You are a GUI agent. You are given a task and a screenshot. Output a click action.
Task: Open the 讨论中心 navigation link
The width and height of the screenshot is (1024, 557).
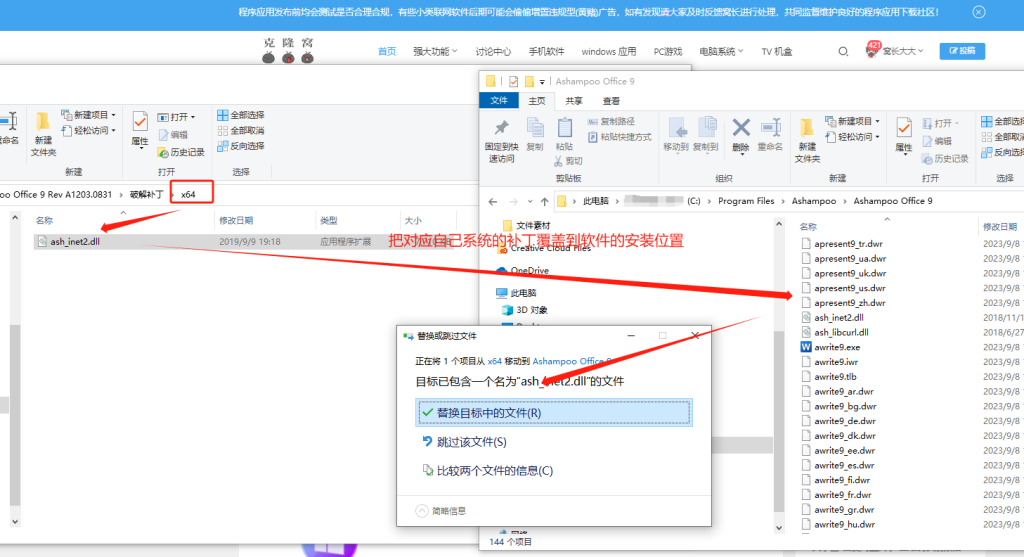[x=493, y=51]
